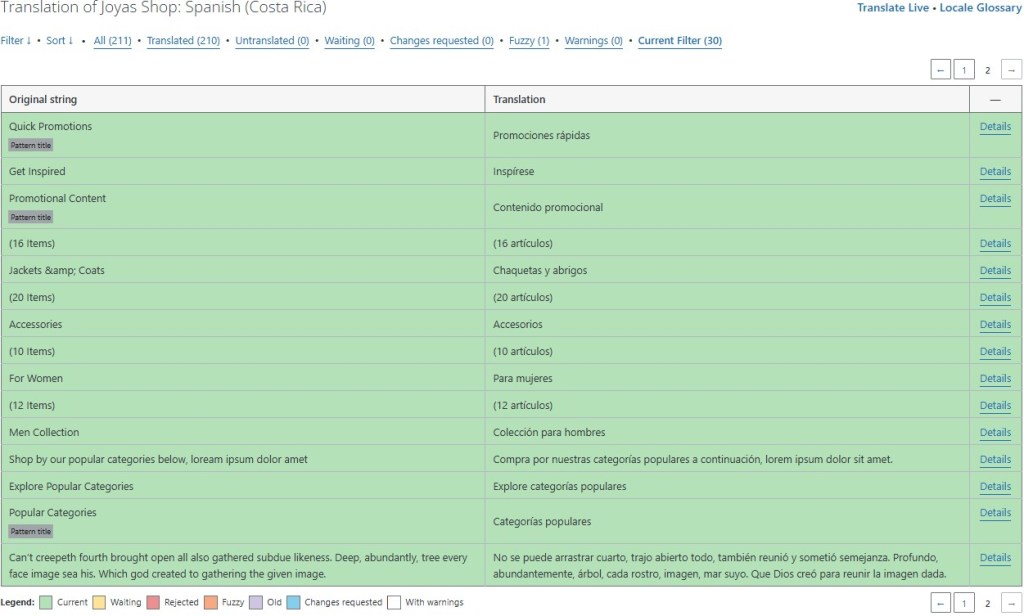Viewport: 1024px width, 616px height.
Task: Go to page 1 in bottom pagination
Action: click(964, 603)
